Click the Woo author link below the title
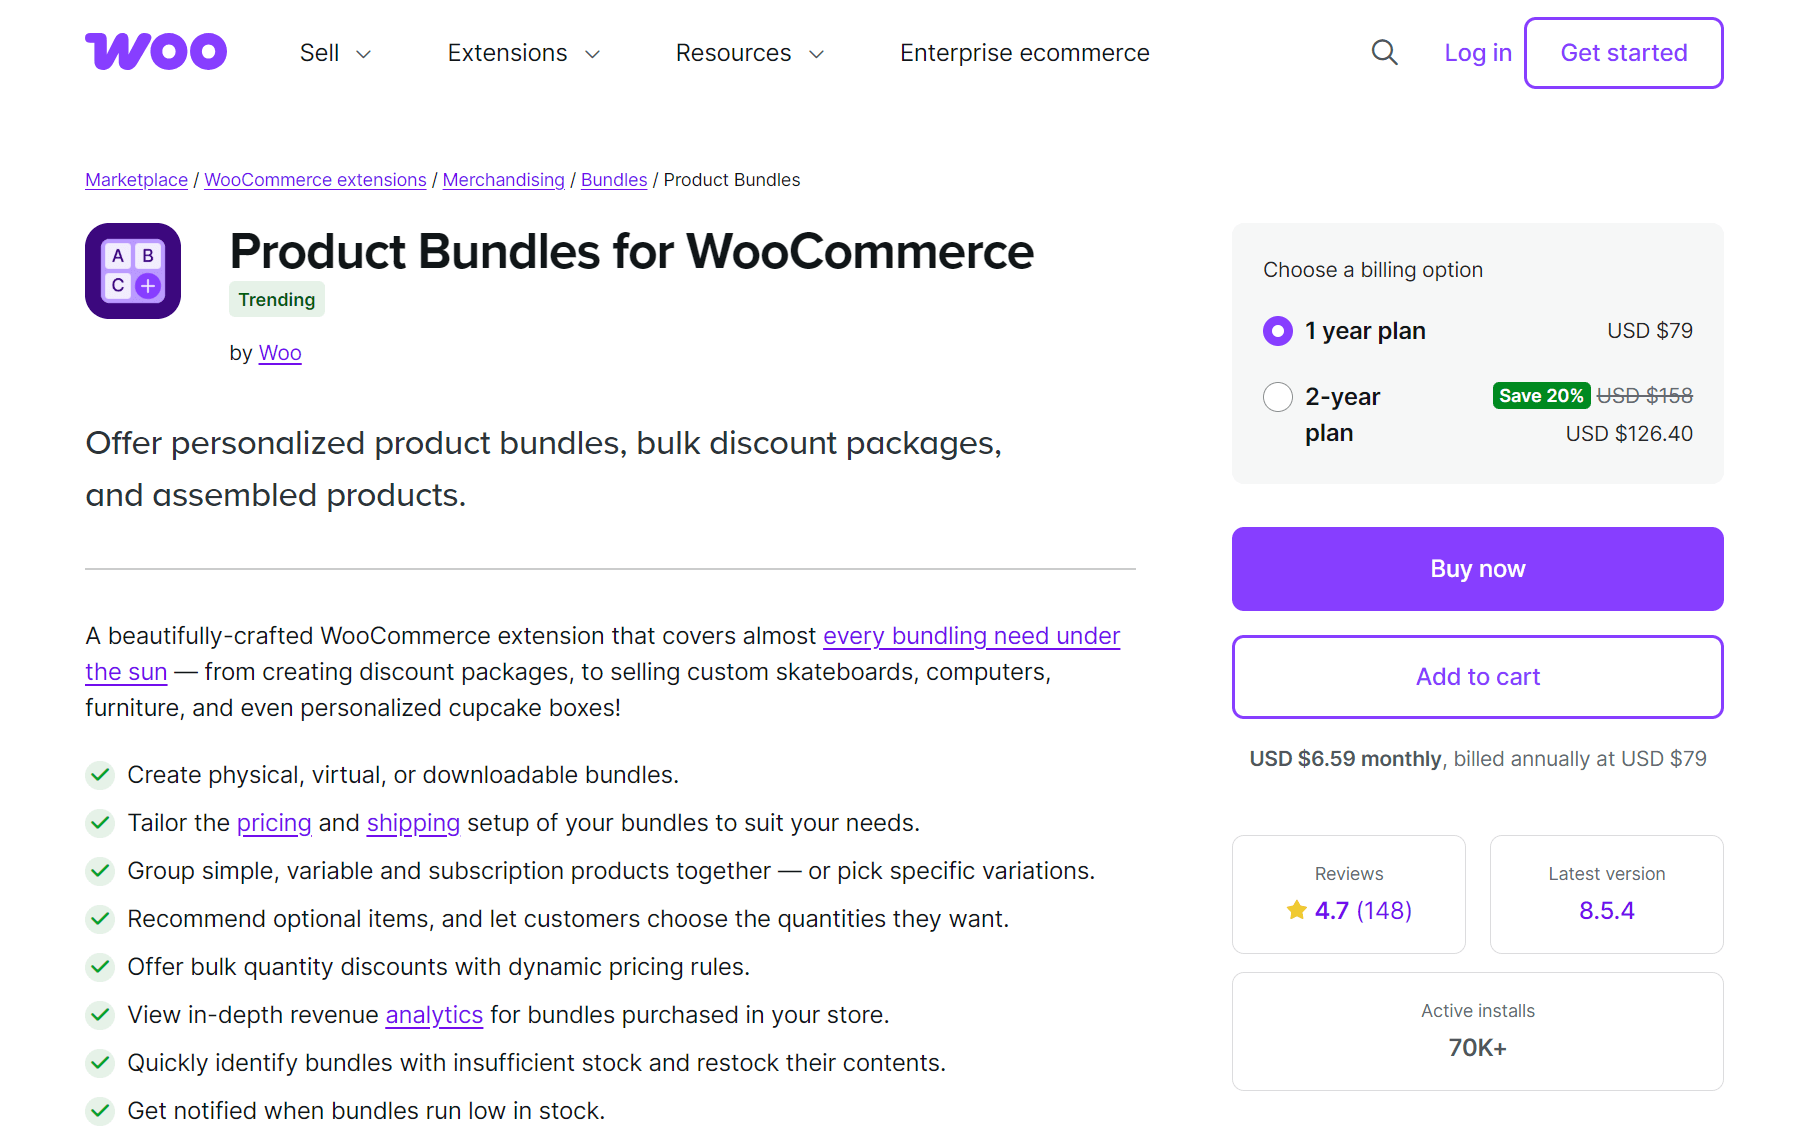 pos(279,352)
